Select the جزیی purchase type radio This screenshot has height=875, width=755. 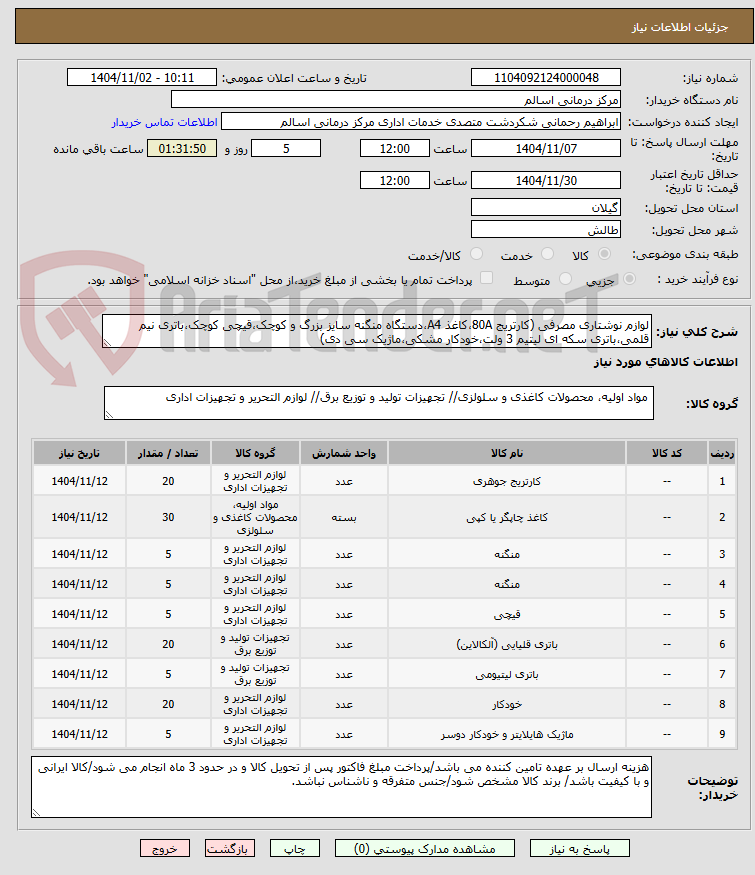pyautogui.click(x=629, y=278)
